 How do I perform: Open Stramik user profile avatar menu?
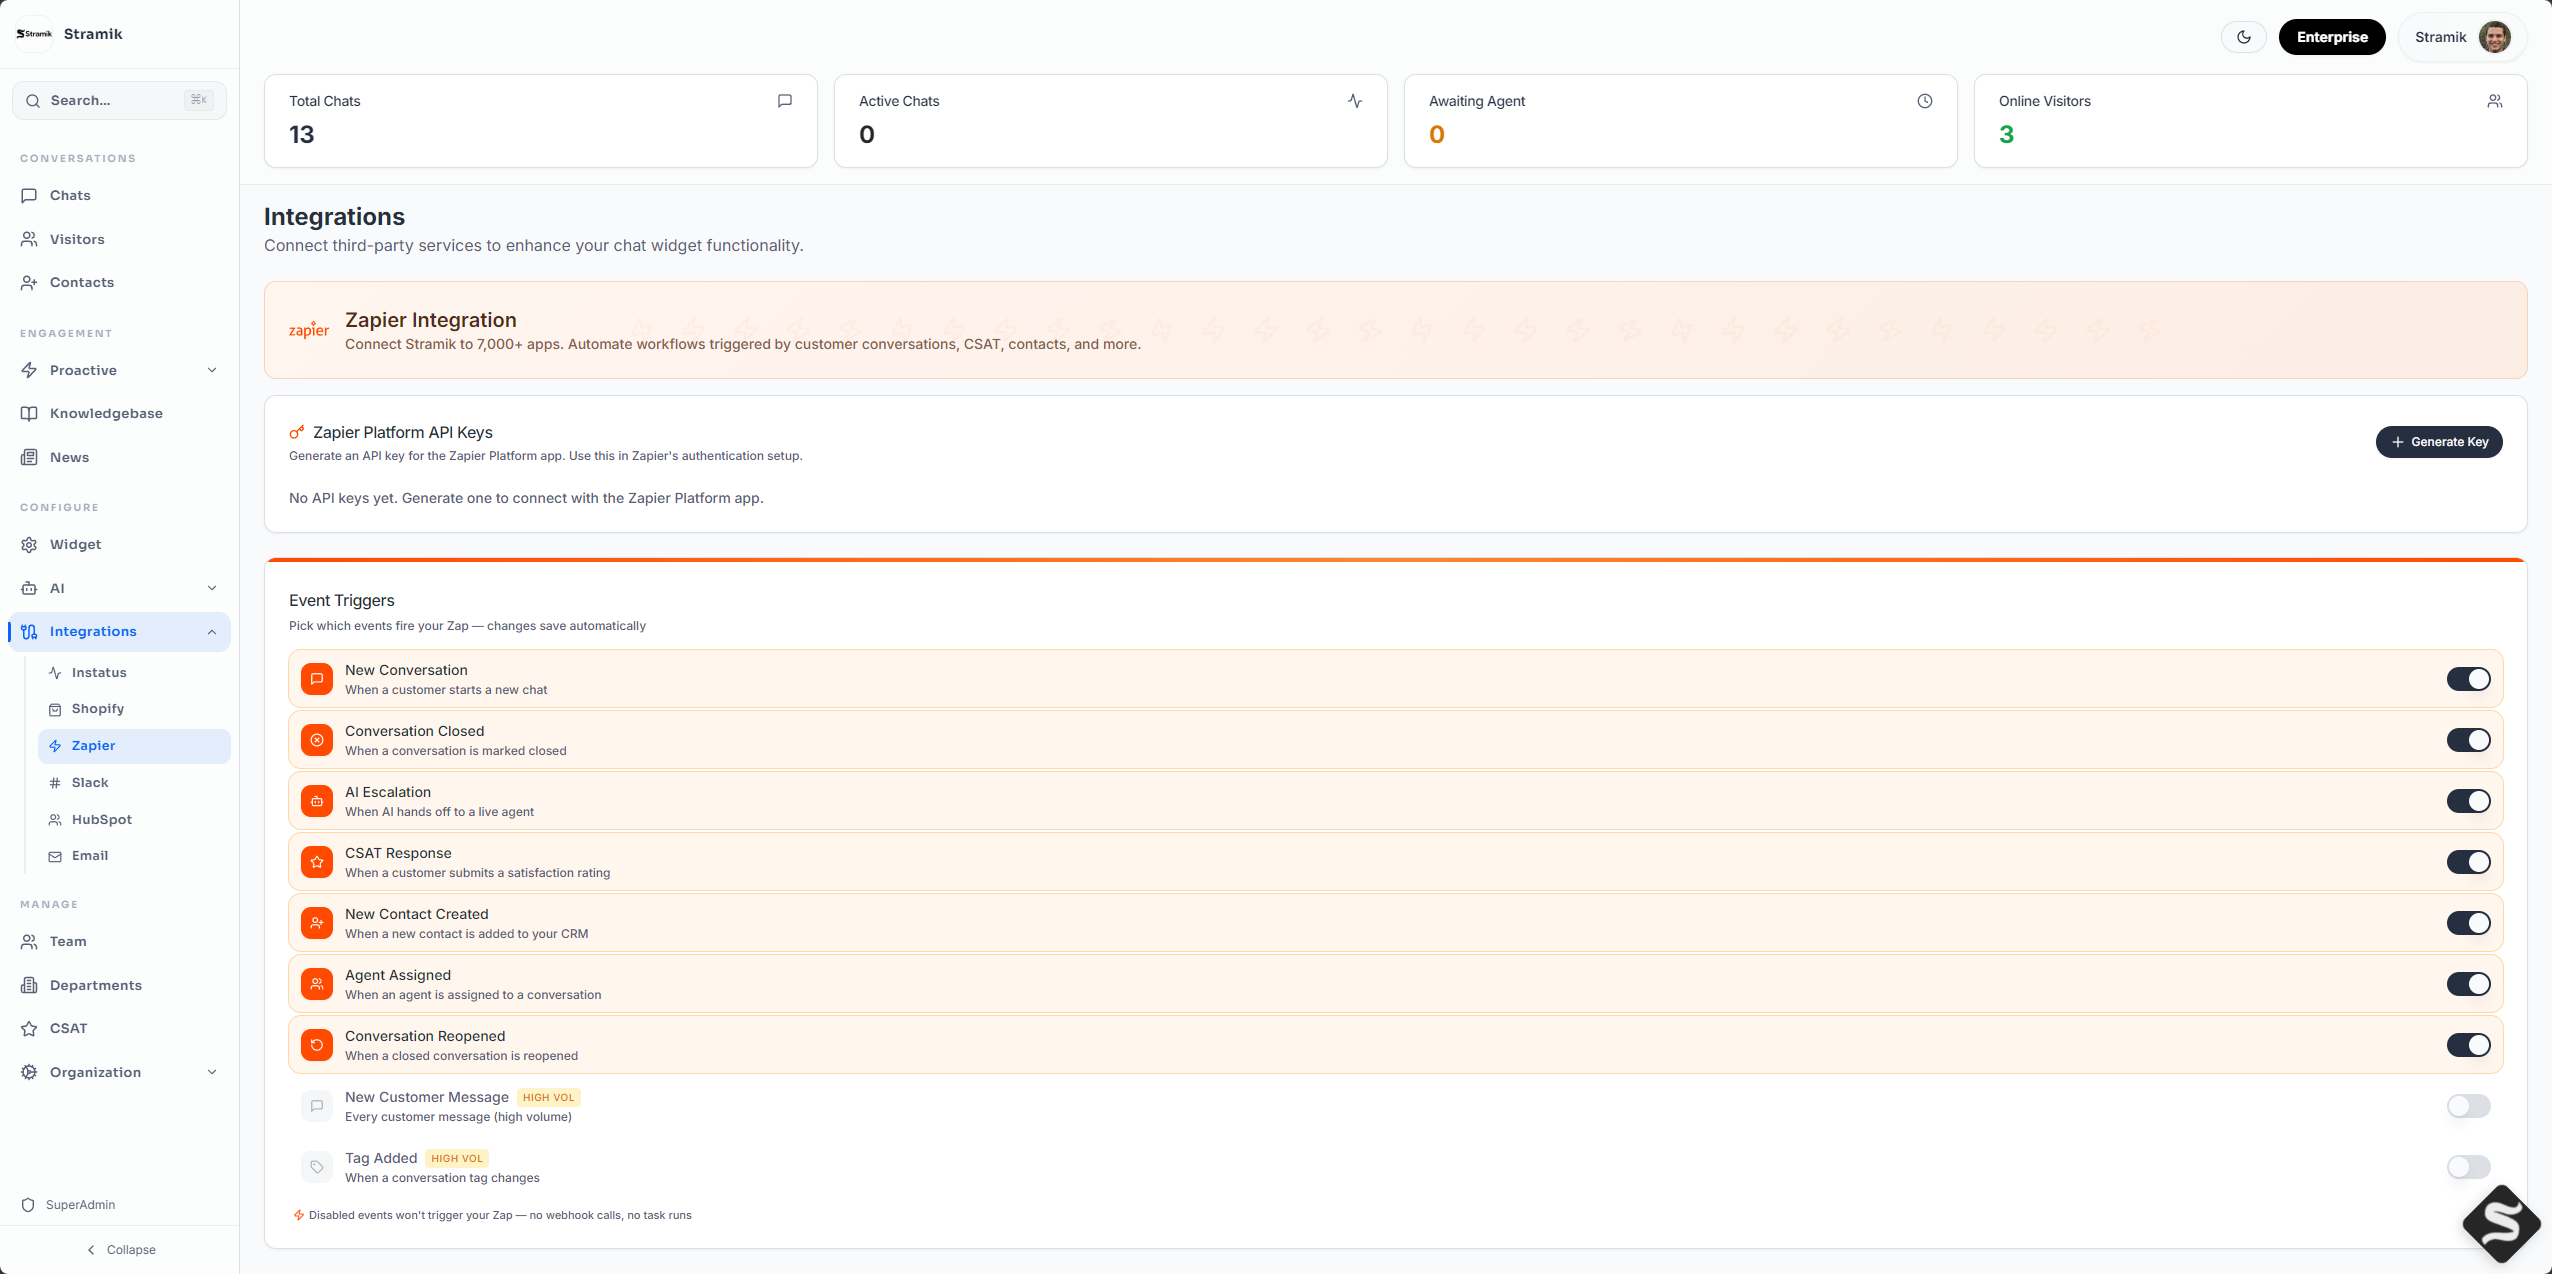tap(2494, 37)
